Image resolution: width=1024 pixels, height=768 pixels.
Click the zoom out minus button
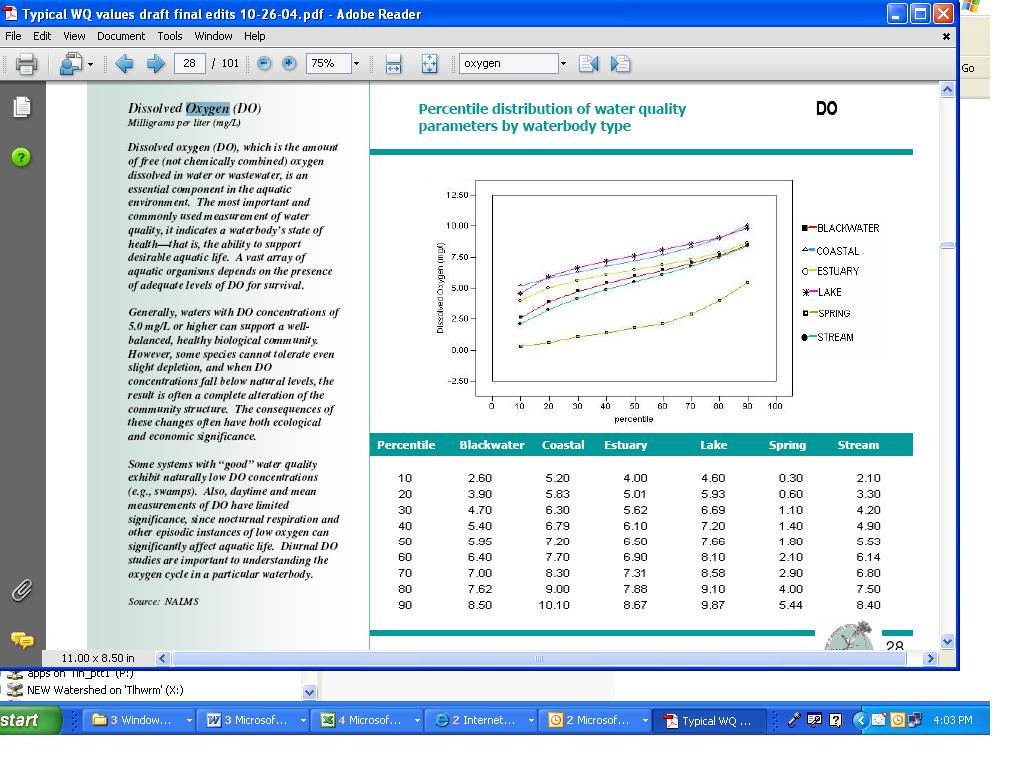264,63
